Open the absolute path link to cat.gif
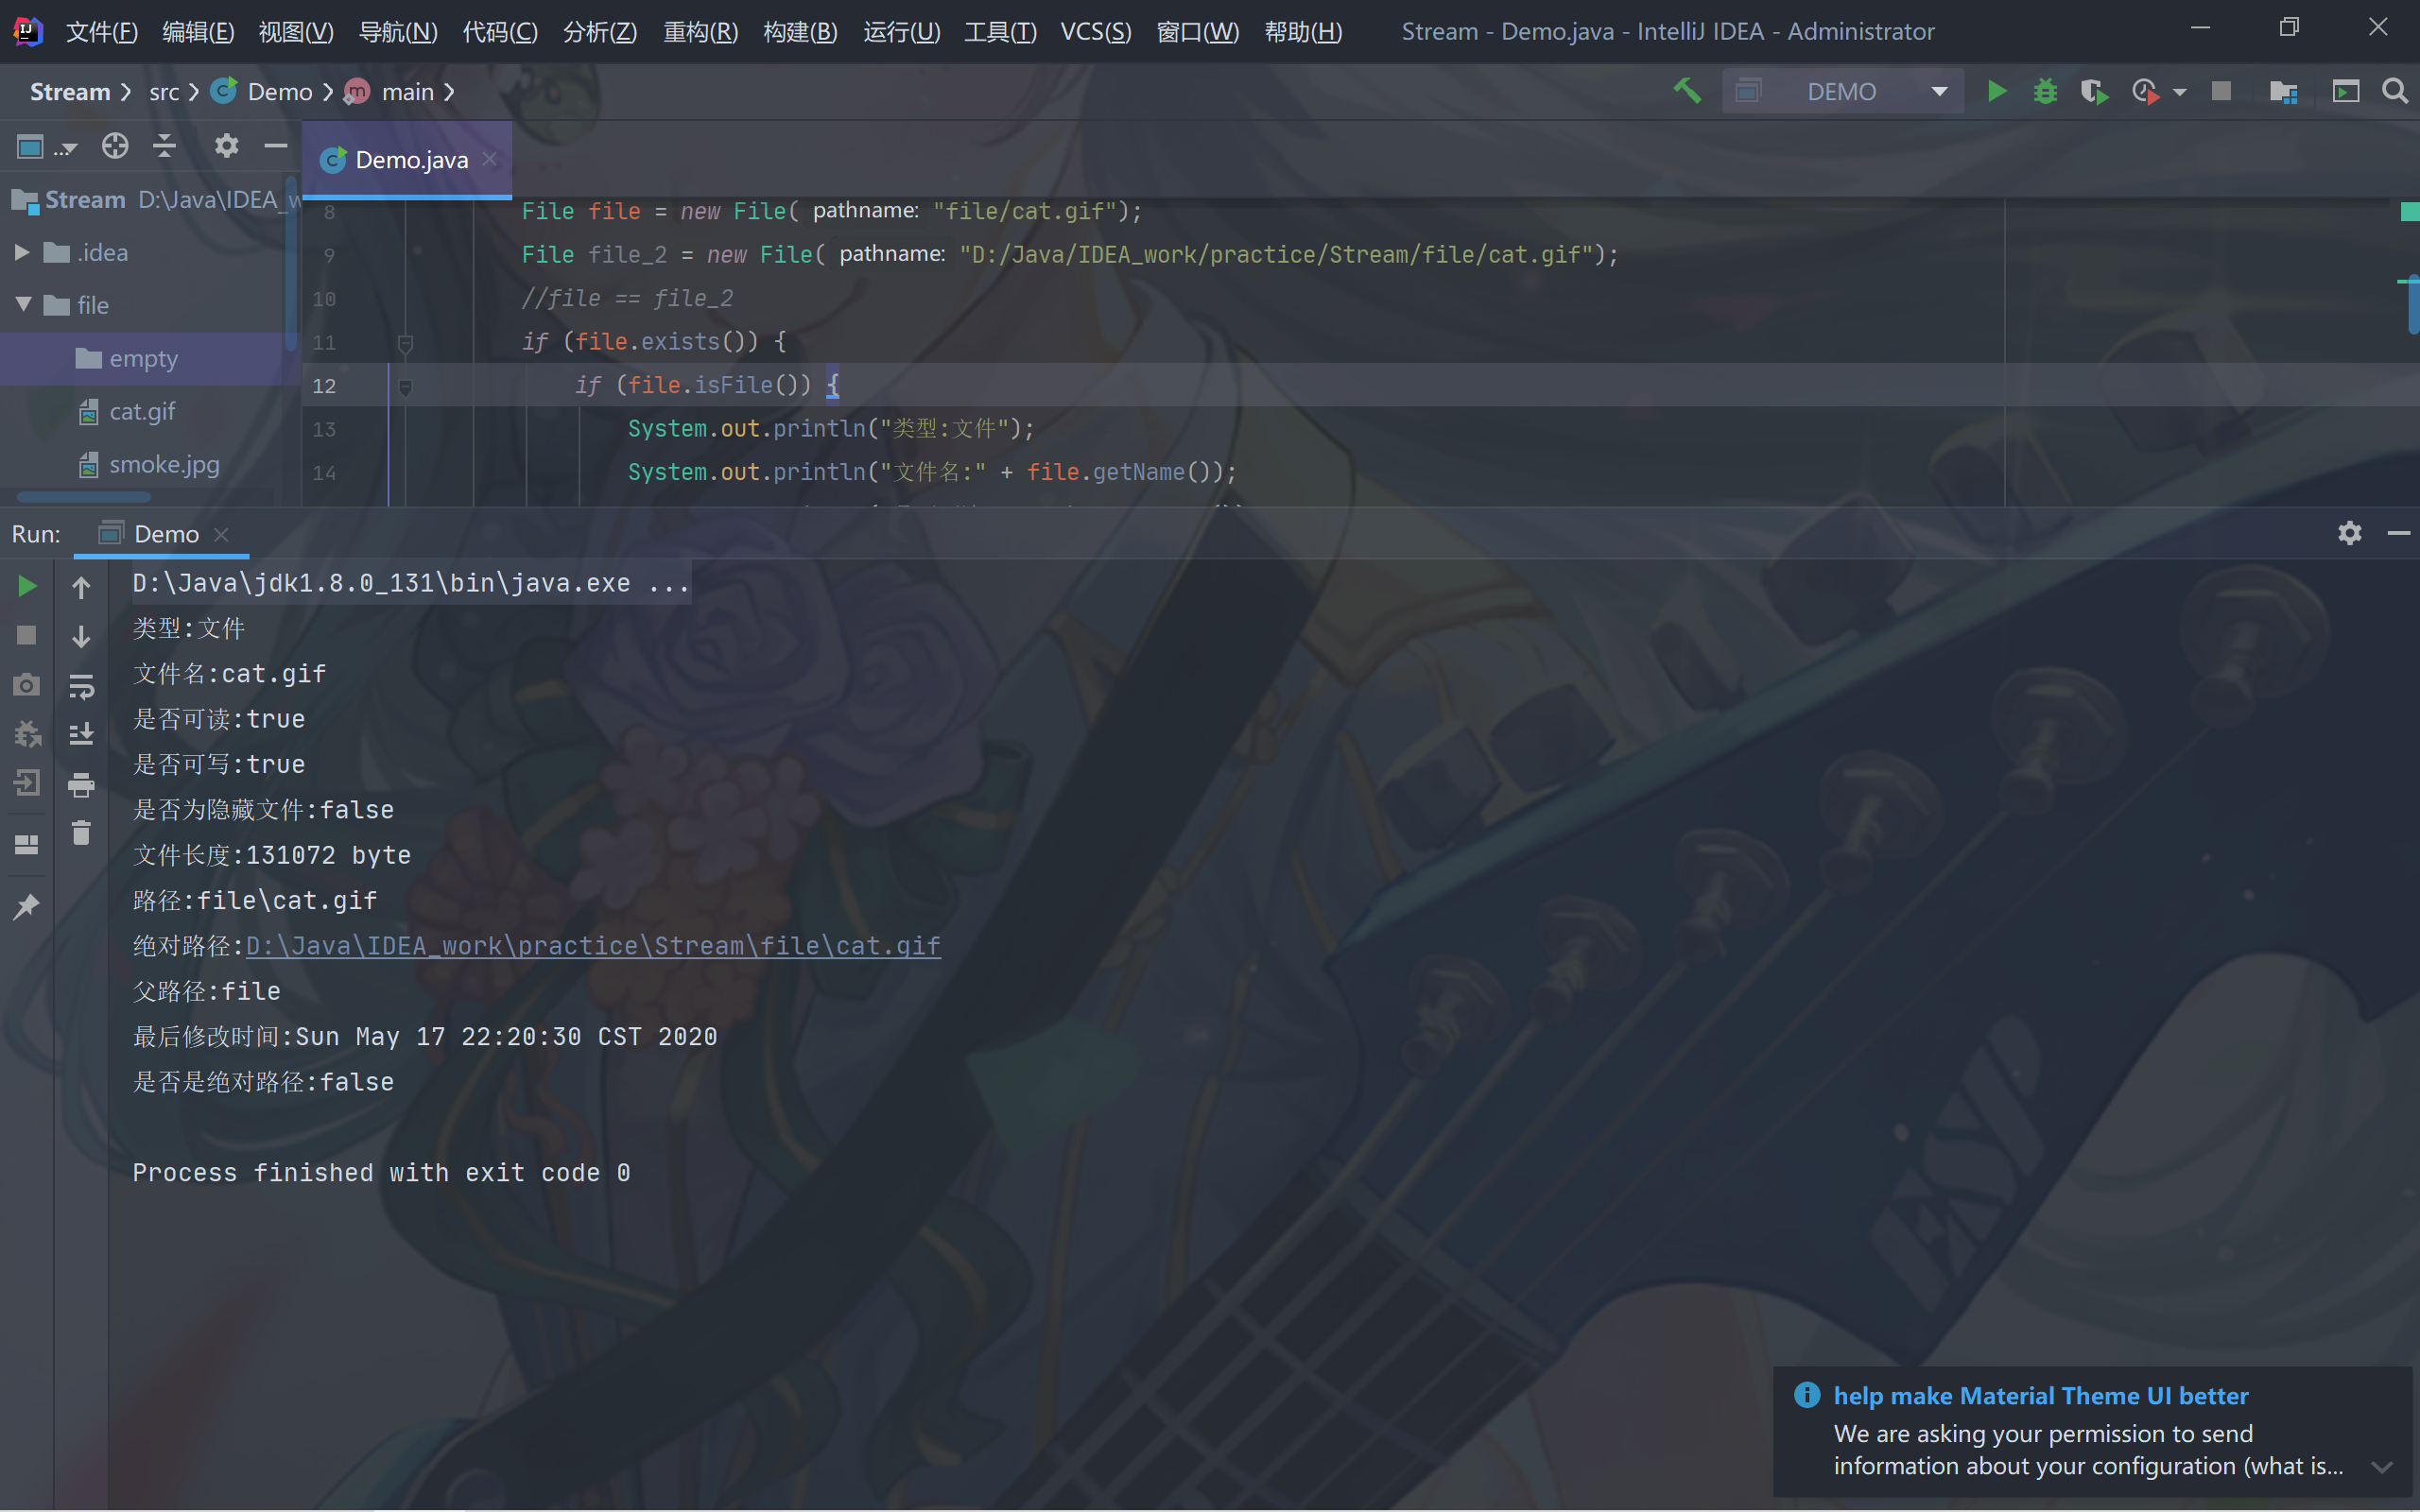The width and height of the screenshot is (2420, 1512). click(x=593, y=946)
